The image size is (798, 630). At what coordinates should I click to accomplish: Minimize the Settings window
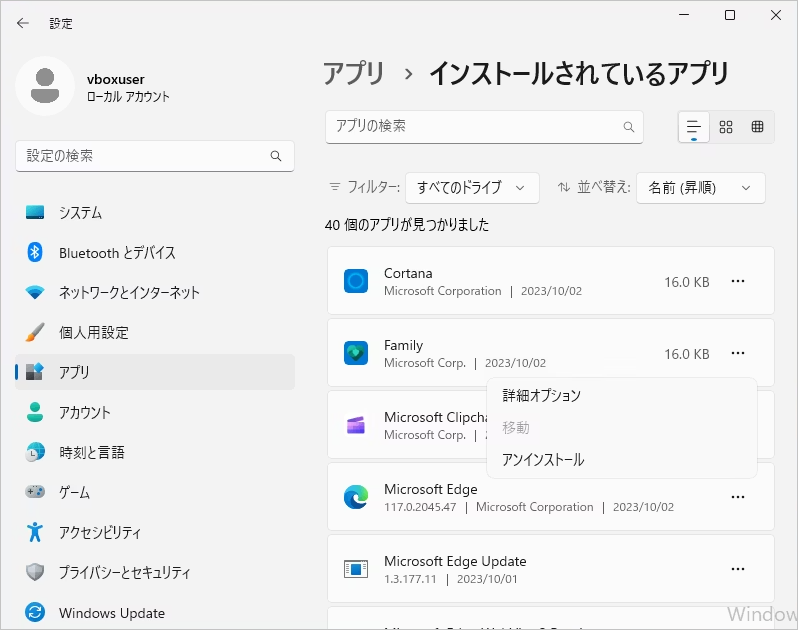pyautogui.click(x=684, y=15)
